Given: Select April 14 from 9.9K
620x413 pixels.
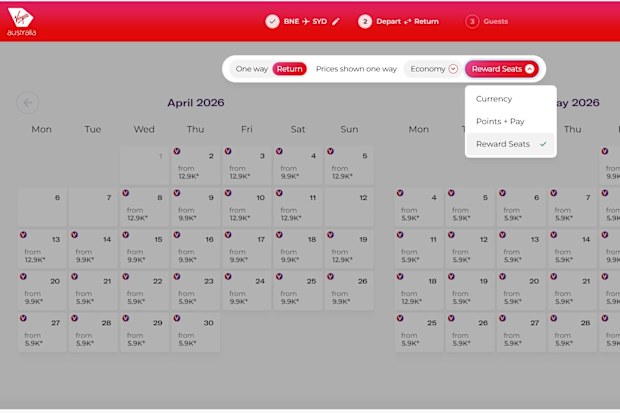Looking at the screenshot, I should [93, 249].
